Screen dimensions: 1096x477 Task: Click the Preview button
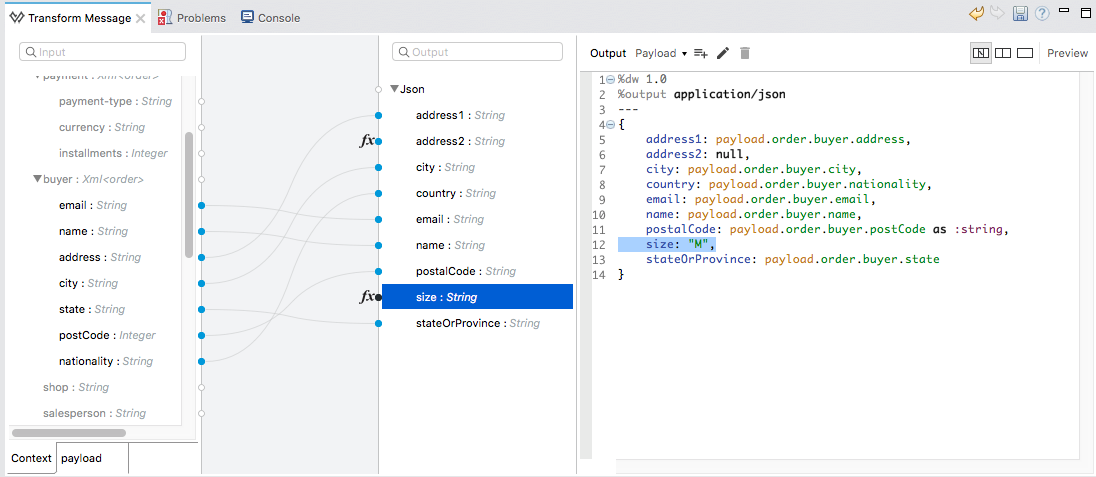point(1067,53)
